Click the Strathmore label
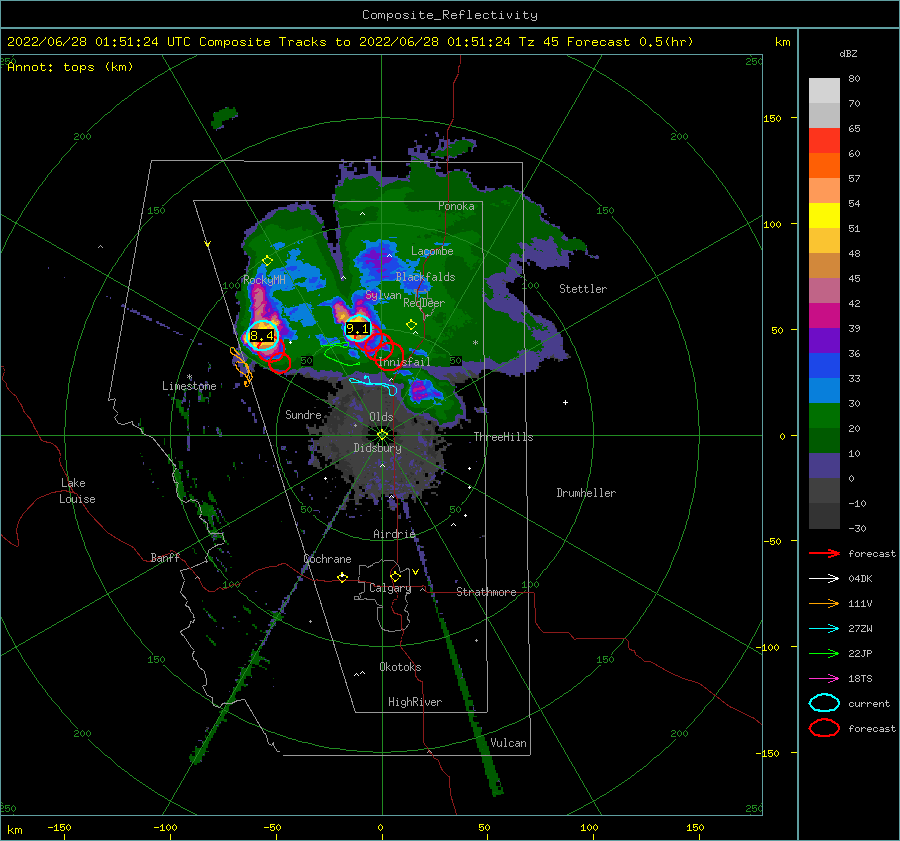 486,592
